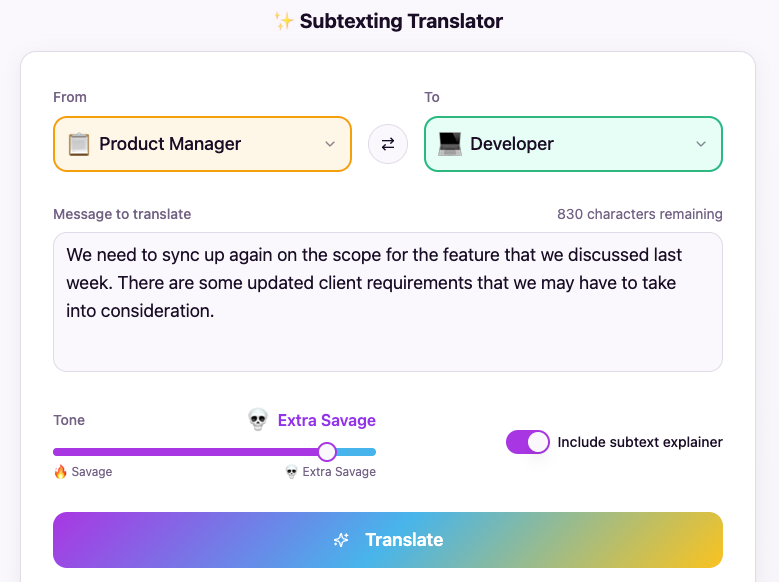Open the To Developer dropdown
Screen dimensions: 779x582
573,144
